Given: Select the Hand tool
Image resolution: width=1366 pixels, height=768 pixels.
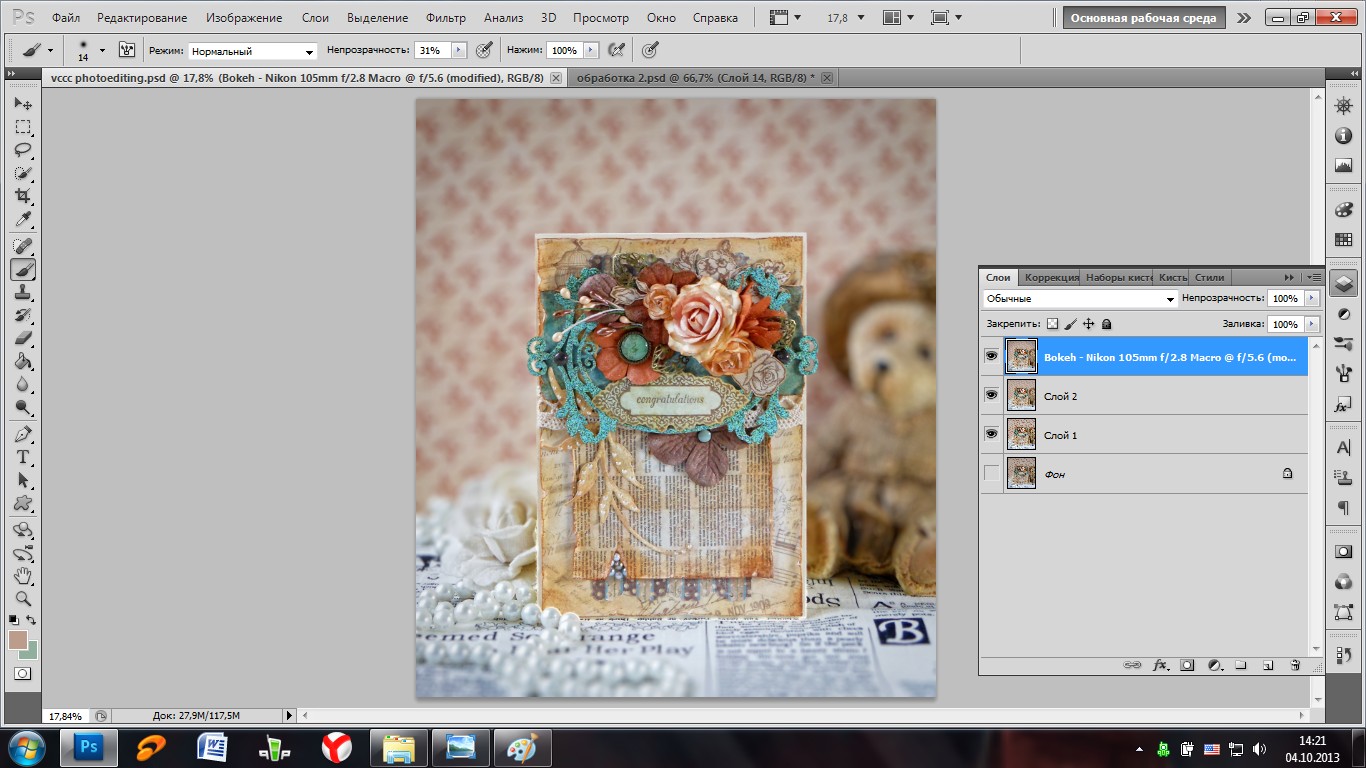Looking at the screenshot, I should [x=23, y=576].
